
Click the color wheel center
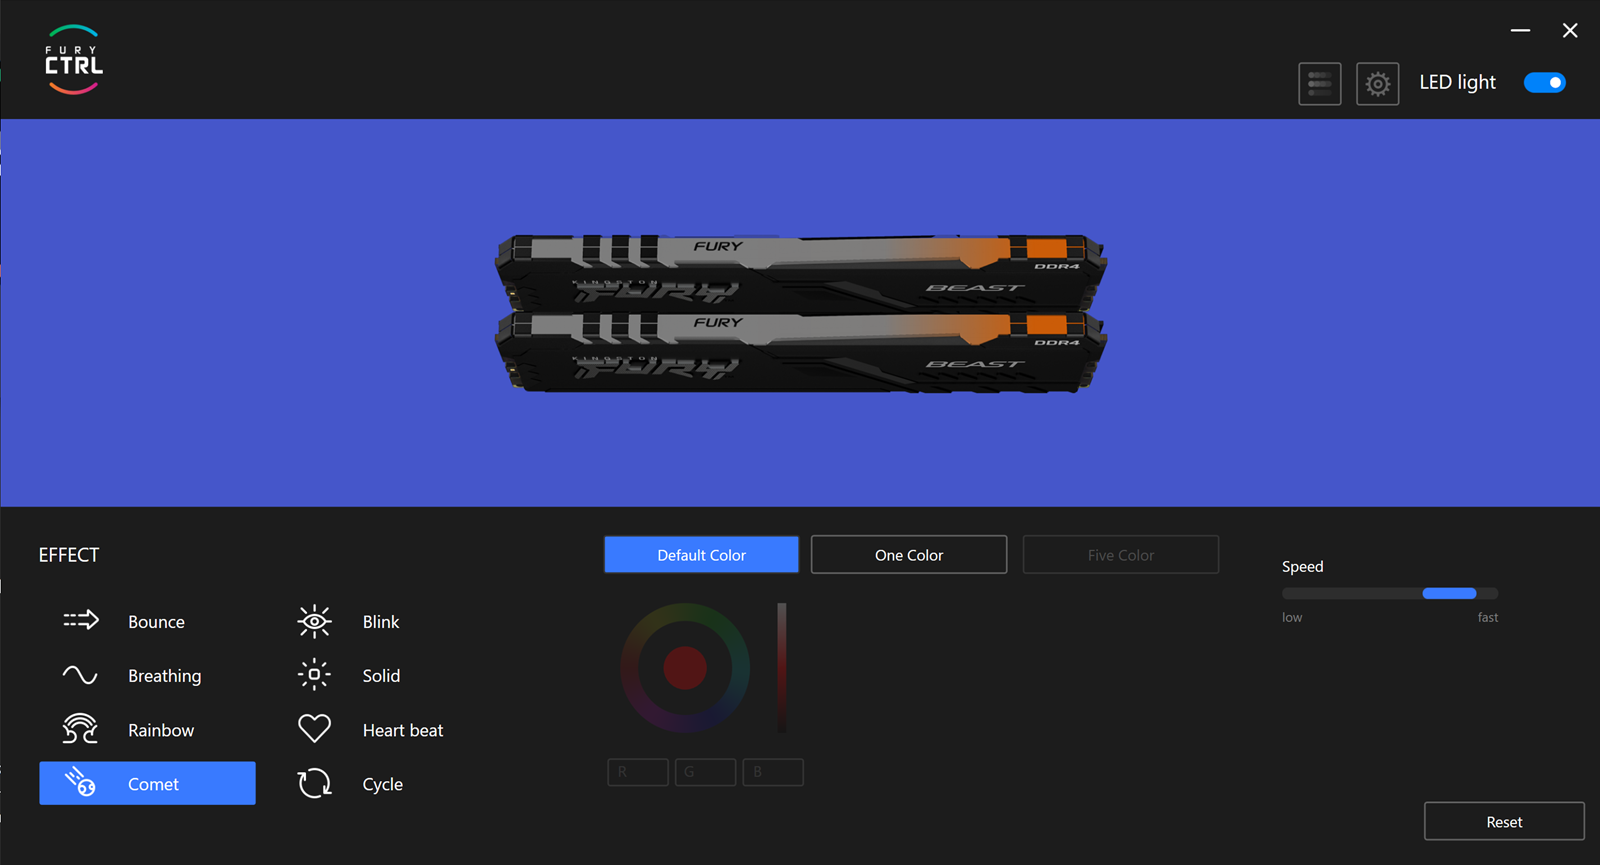[685, 668]
